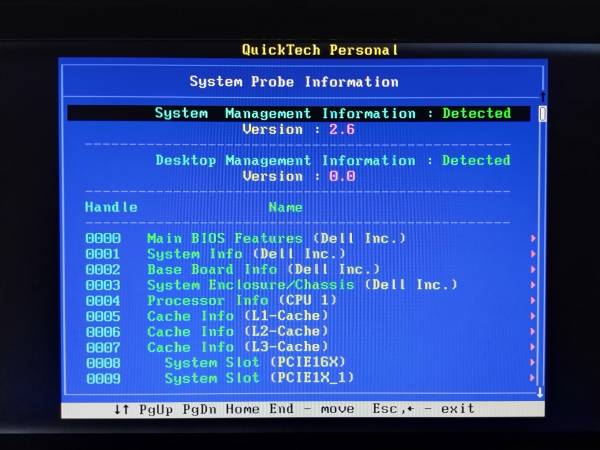The height and width of the screenshot is (450, 600).
Task: Click the scrollbar up arrow
Action: point(542,96)
